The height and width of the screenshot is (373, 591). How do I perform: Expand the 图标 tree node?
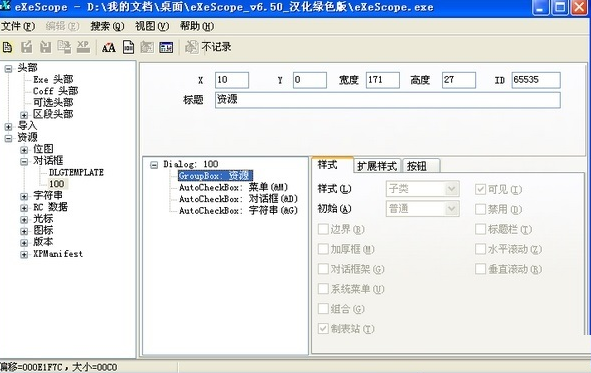click(24, 231)
